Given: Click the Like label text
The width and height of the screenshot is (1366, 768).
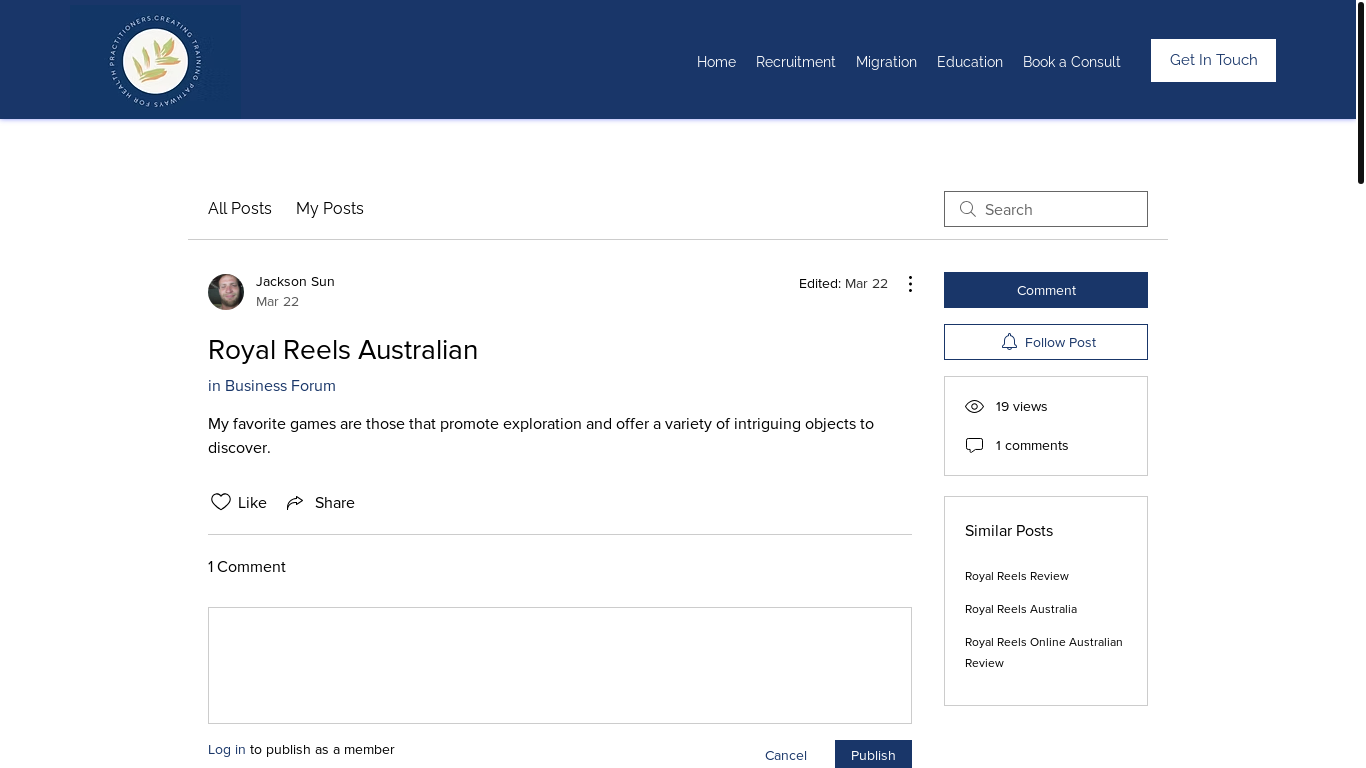Looking at the screenshot, I should [252, 503].
